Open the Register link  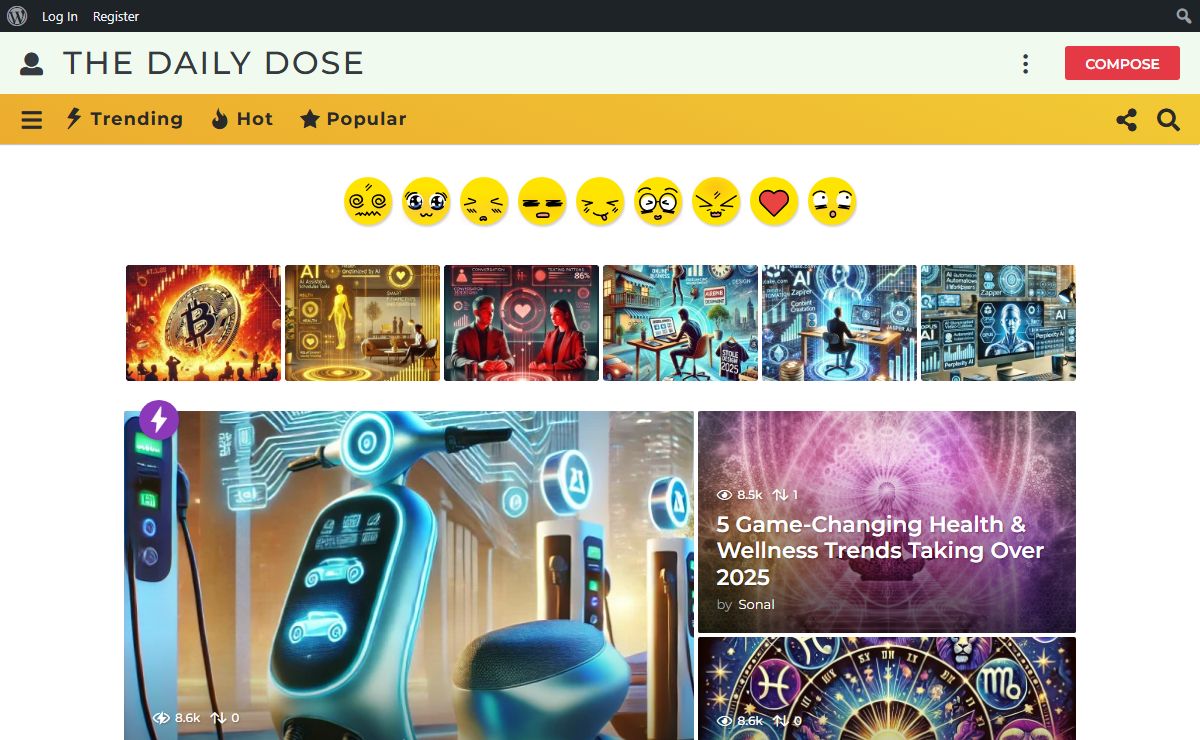tap(116, 16)
